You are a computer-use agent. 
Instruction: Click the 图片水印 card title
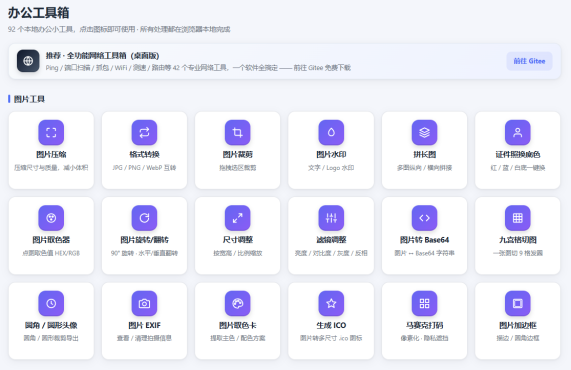[x=331, y=154]
